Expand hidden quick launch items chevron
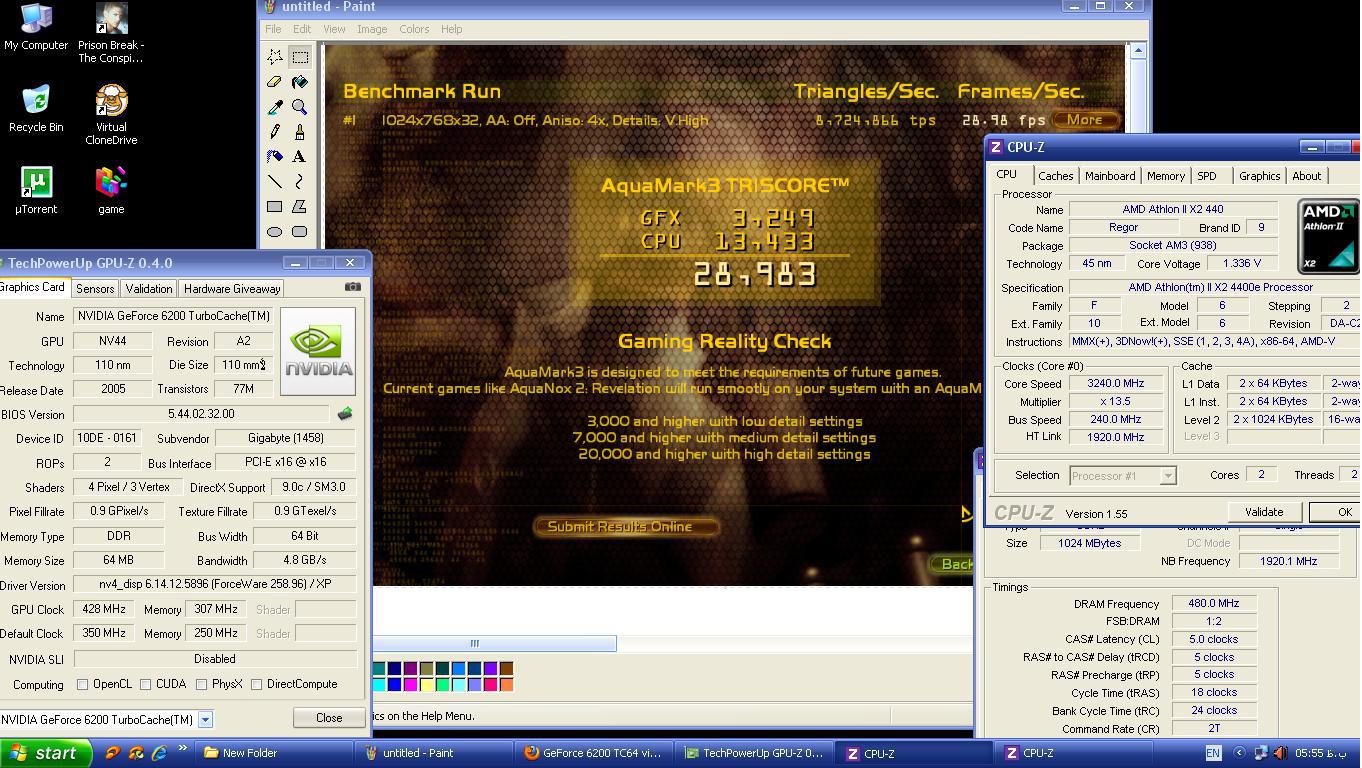This screenshot has width=1362, height=768. [x=182, y=749]
